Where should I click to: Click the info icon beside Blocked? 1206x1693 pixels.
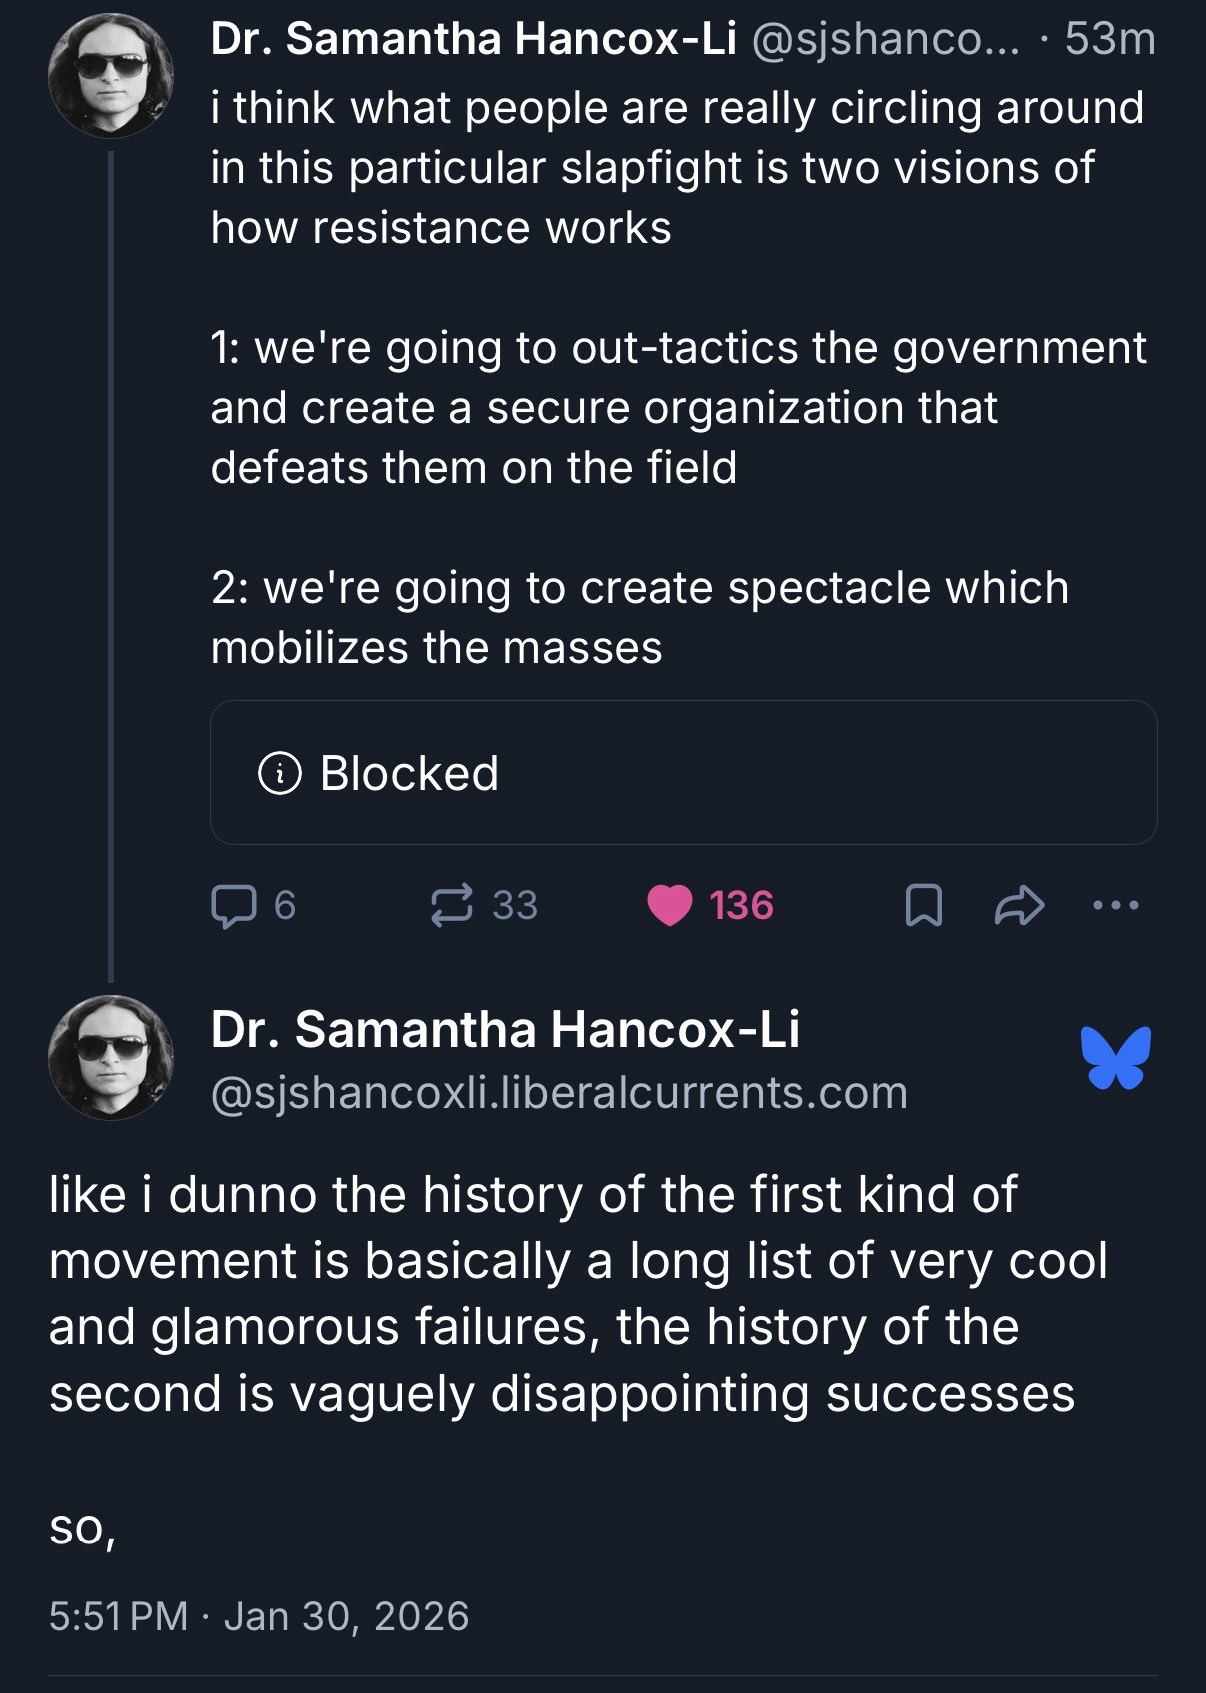(x=280, y=773)
